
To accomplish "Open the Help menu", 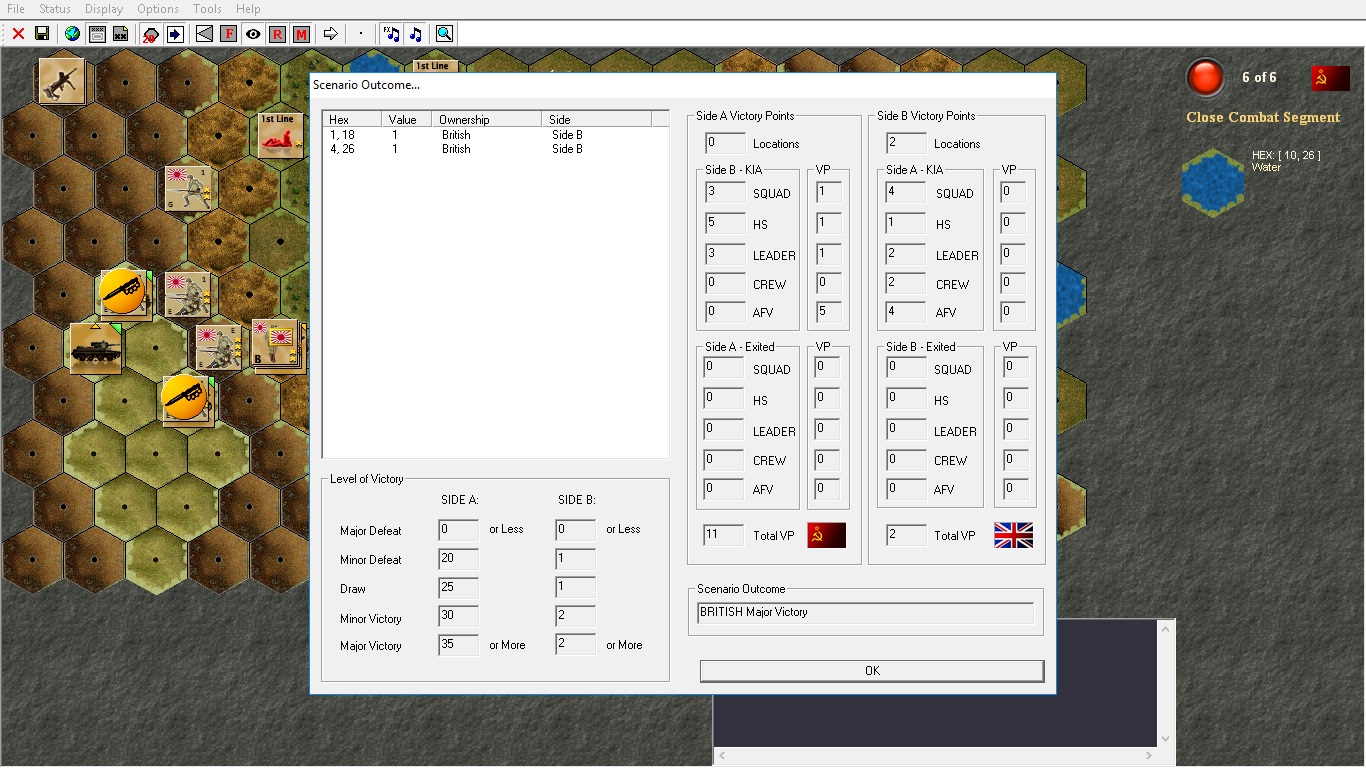I will (248, 9).
